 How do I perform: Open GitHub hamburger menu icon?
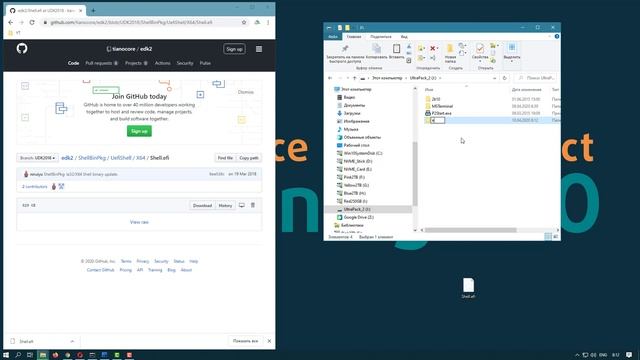coord(259,49)
